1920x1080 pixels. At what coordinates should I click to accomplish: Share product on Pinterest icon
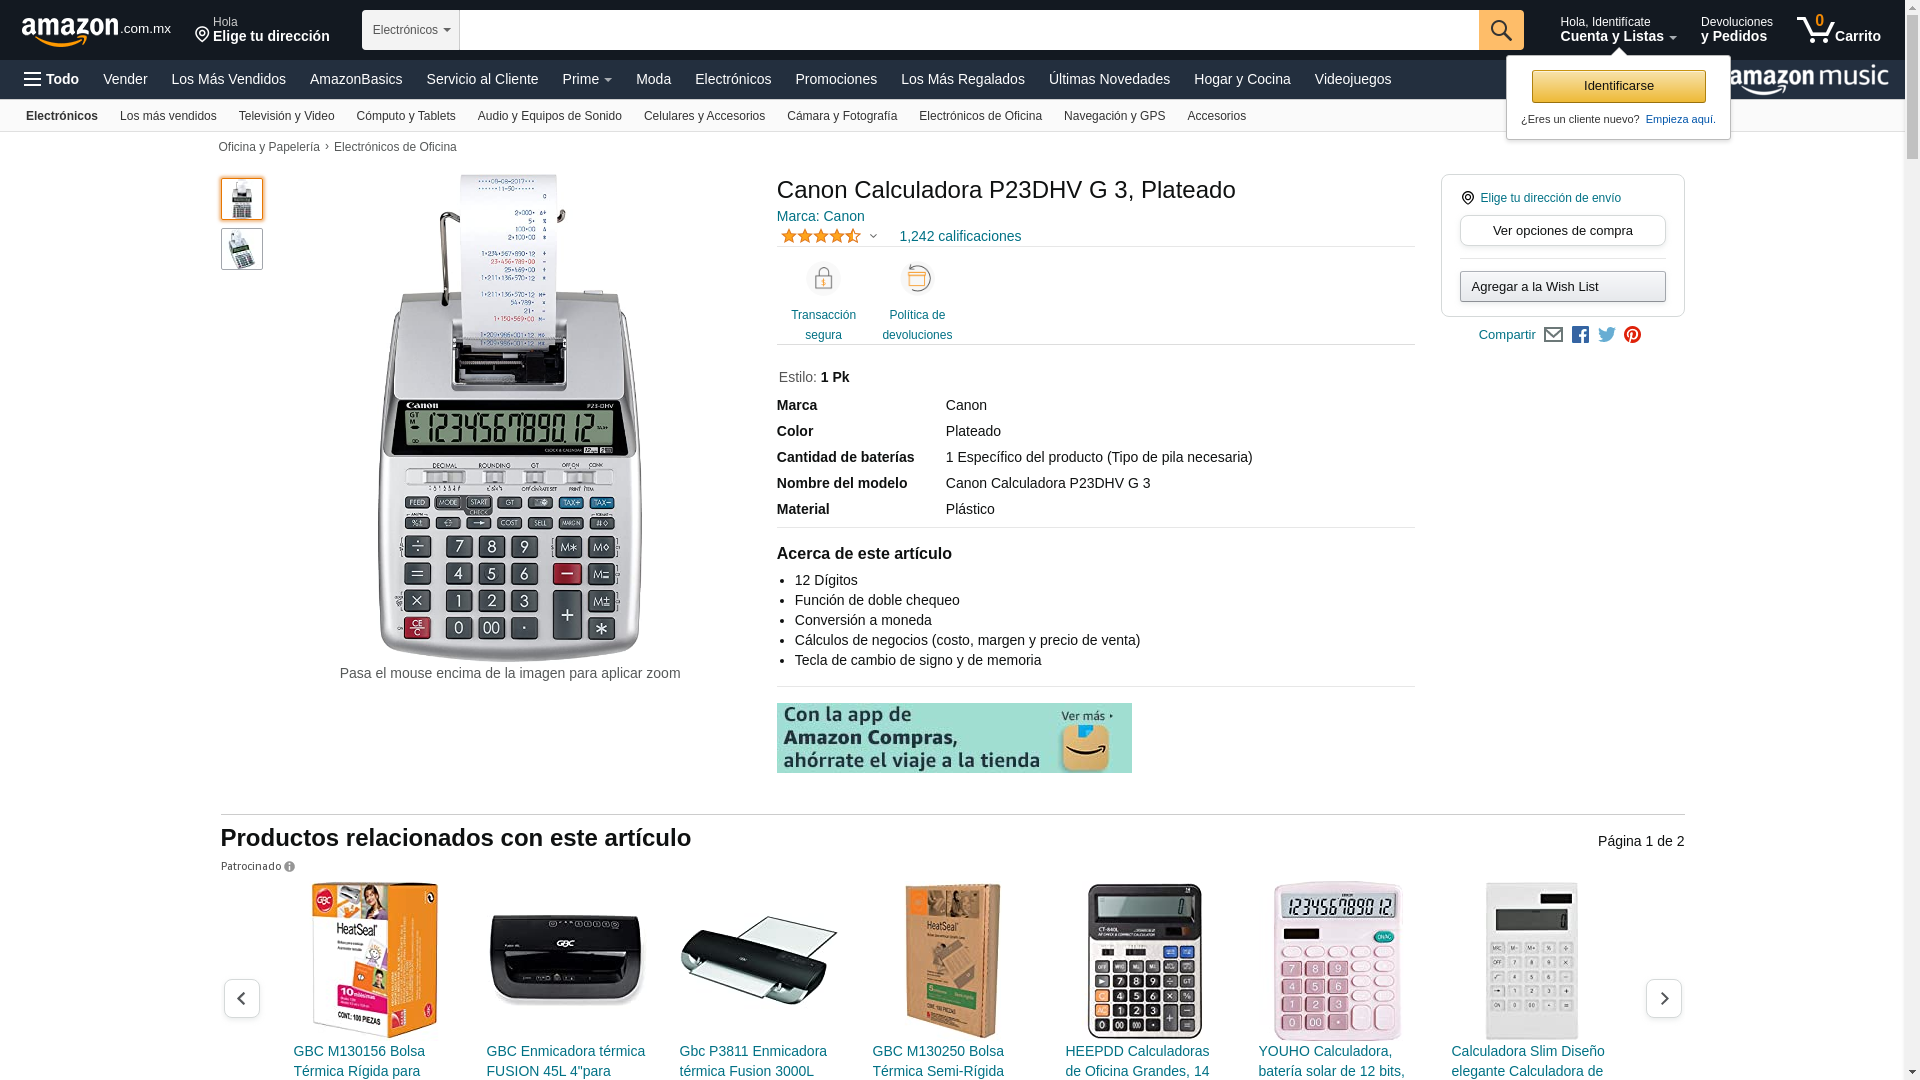click(x=1632, y=335)
